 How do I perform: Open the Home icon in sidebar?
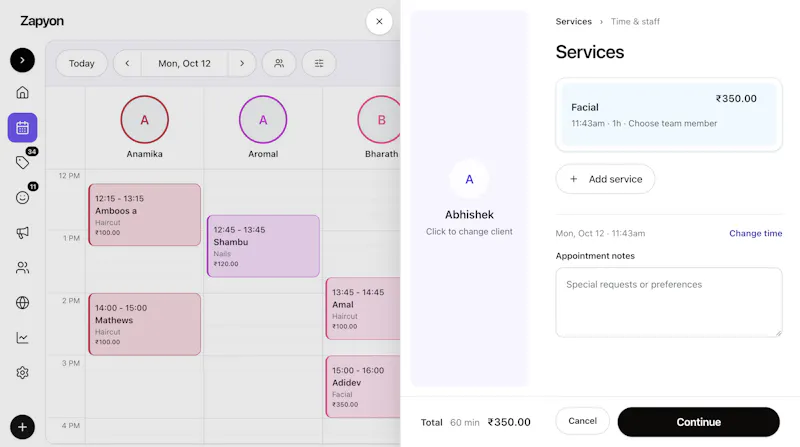(x=22, y=92)
